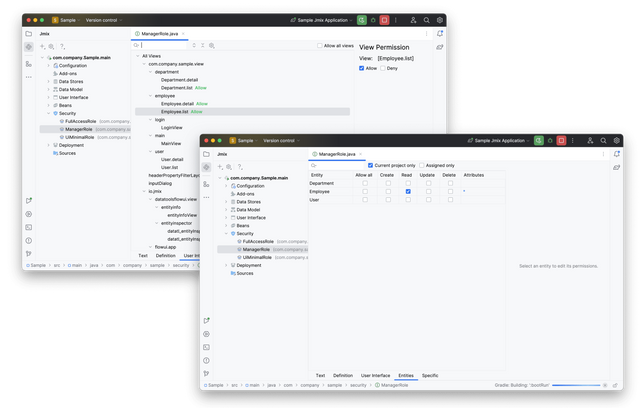This screenshot has height=408, width=640.
Task: Open the Problems icon in the front window sidebar
Action: coord(206,360)
